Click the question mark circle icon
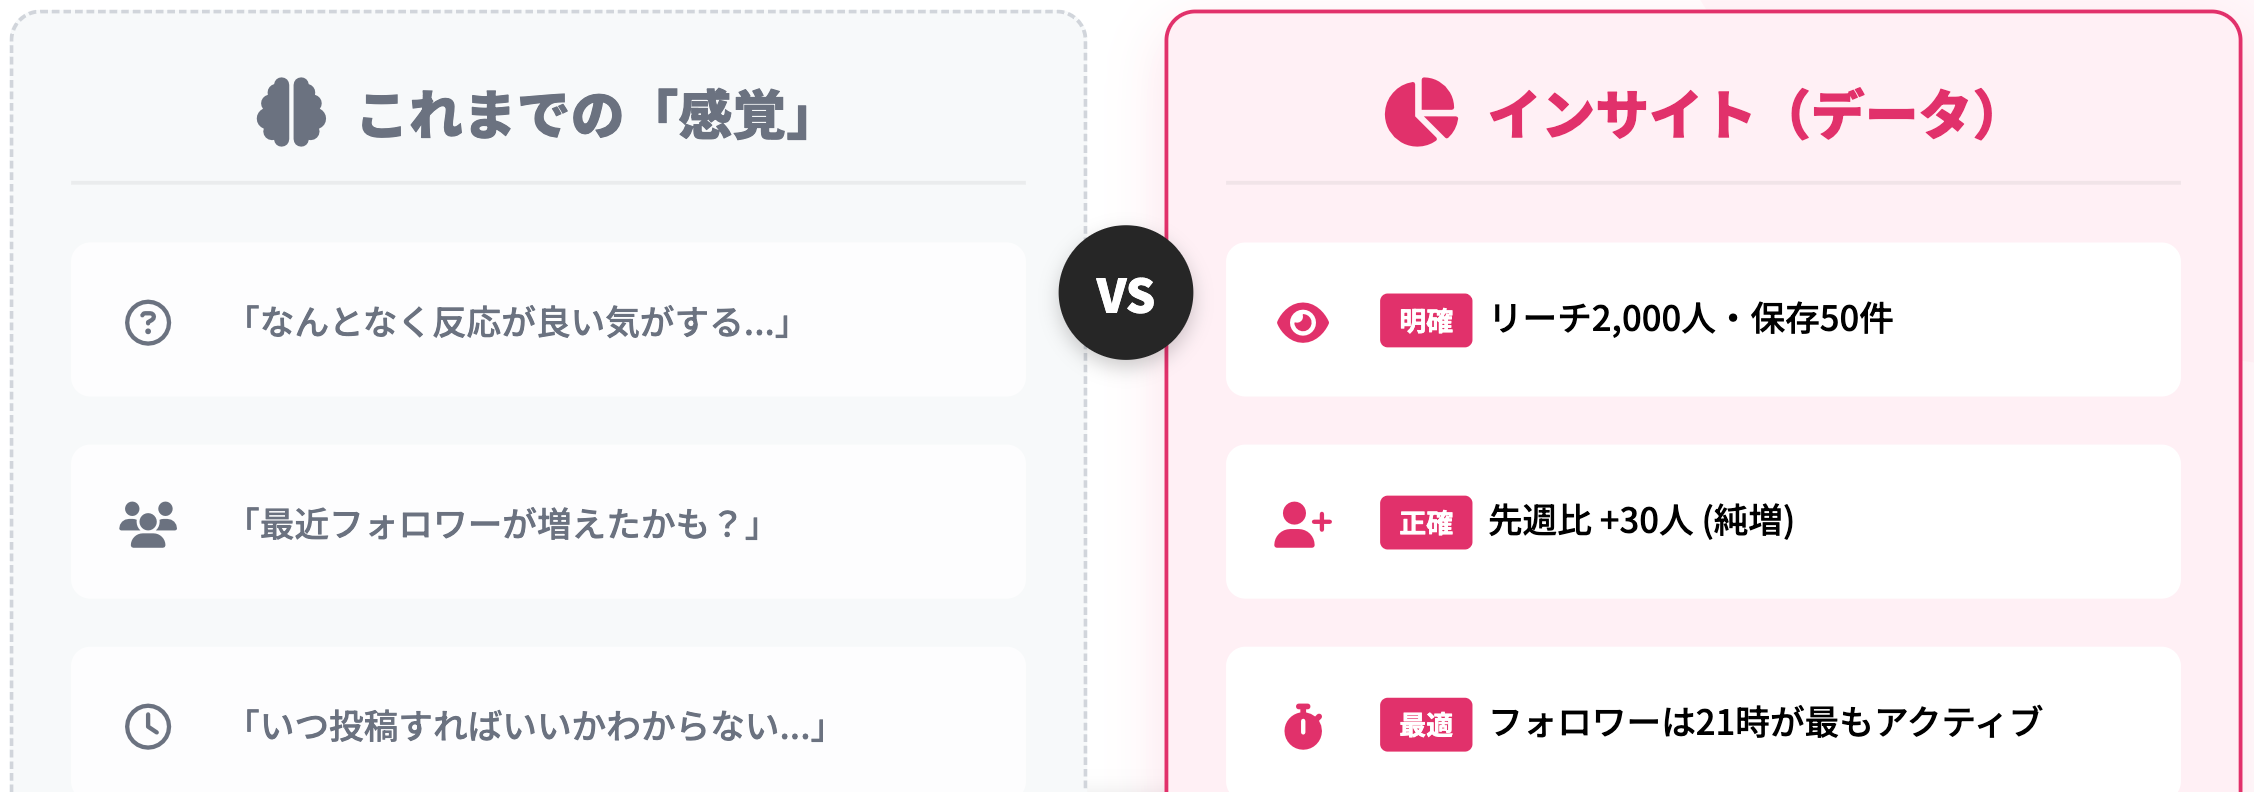 pyautogui.click(x=148, y=323)
